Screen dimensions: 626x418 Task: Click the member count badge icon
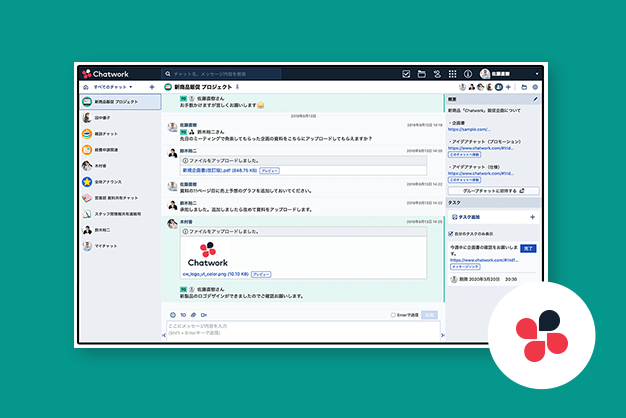point(499,87)
